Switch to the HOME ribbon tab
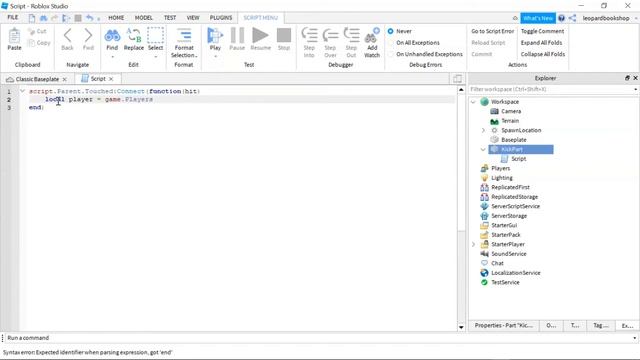 pos(116,18)
